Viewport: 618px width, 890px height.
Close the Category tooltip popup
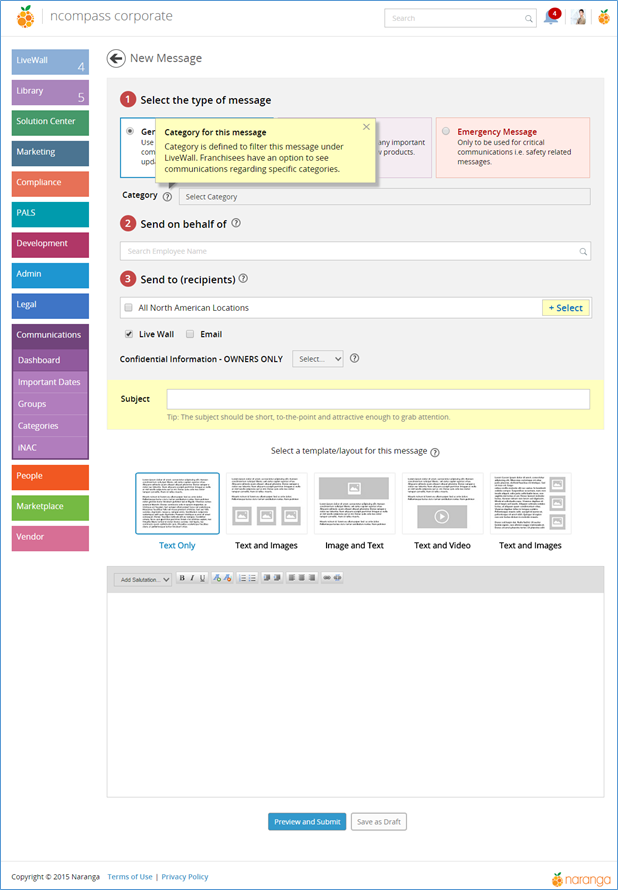[x=366, y=127]
